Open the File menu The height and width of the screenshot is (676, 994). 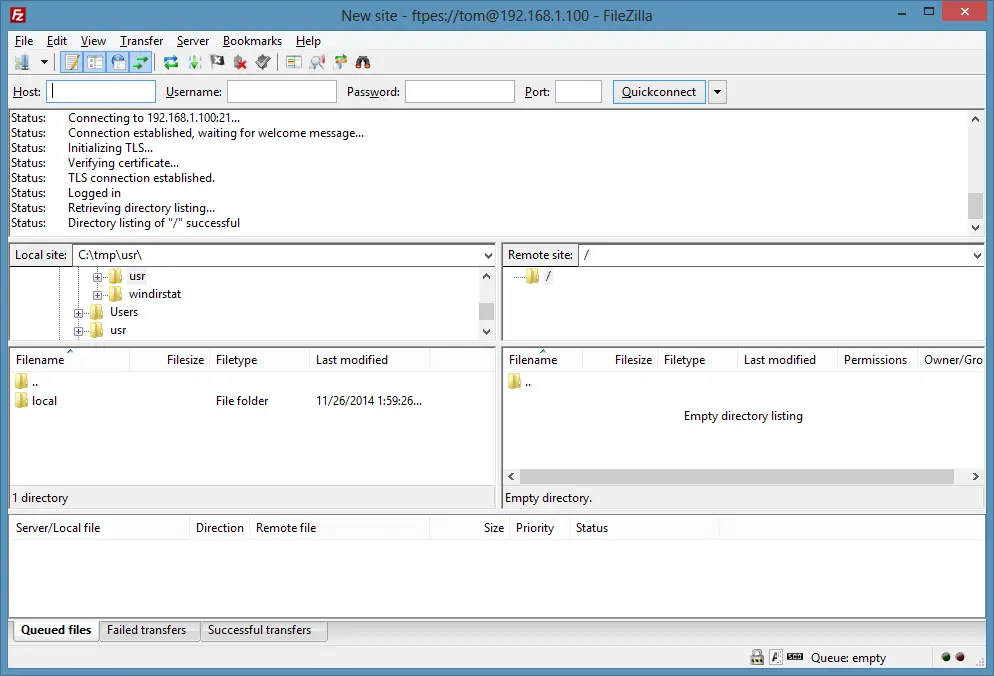pyautogui.click(x=24, y=41)
